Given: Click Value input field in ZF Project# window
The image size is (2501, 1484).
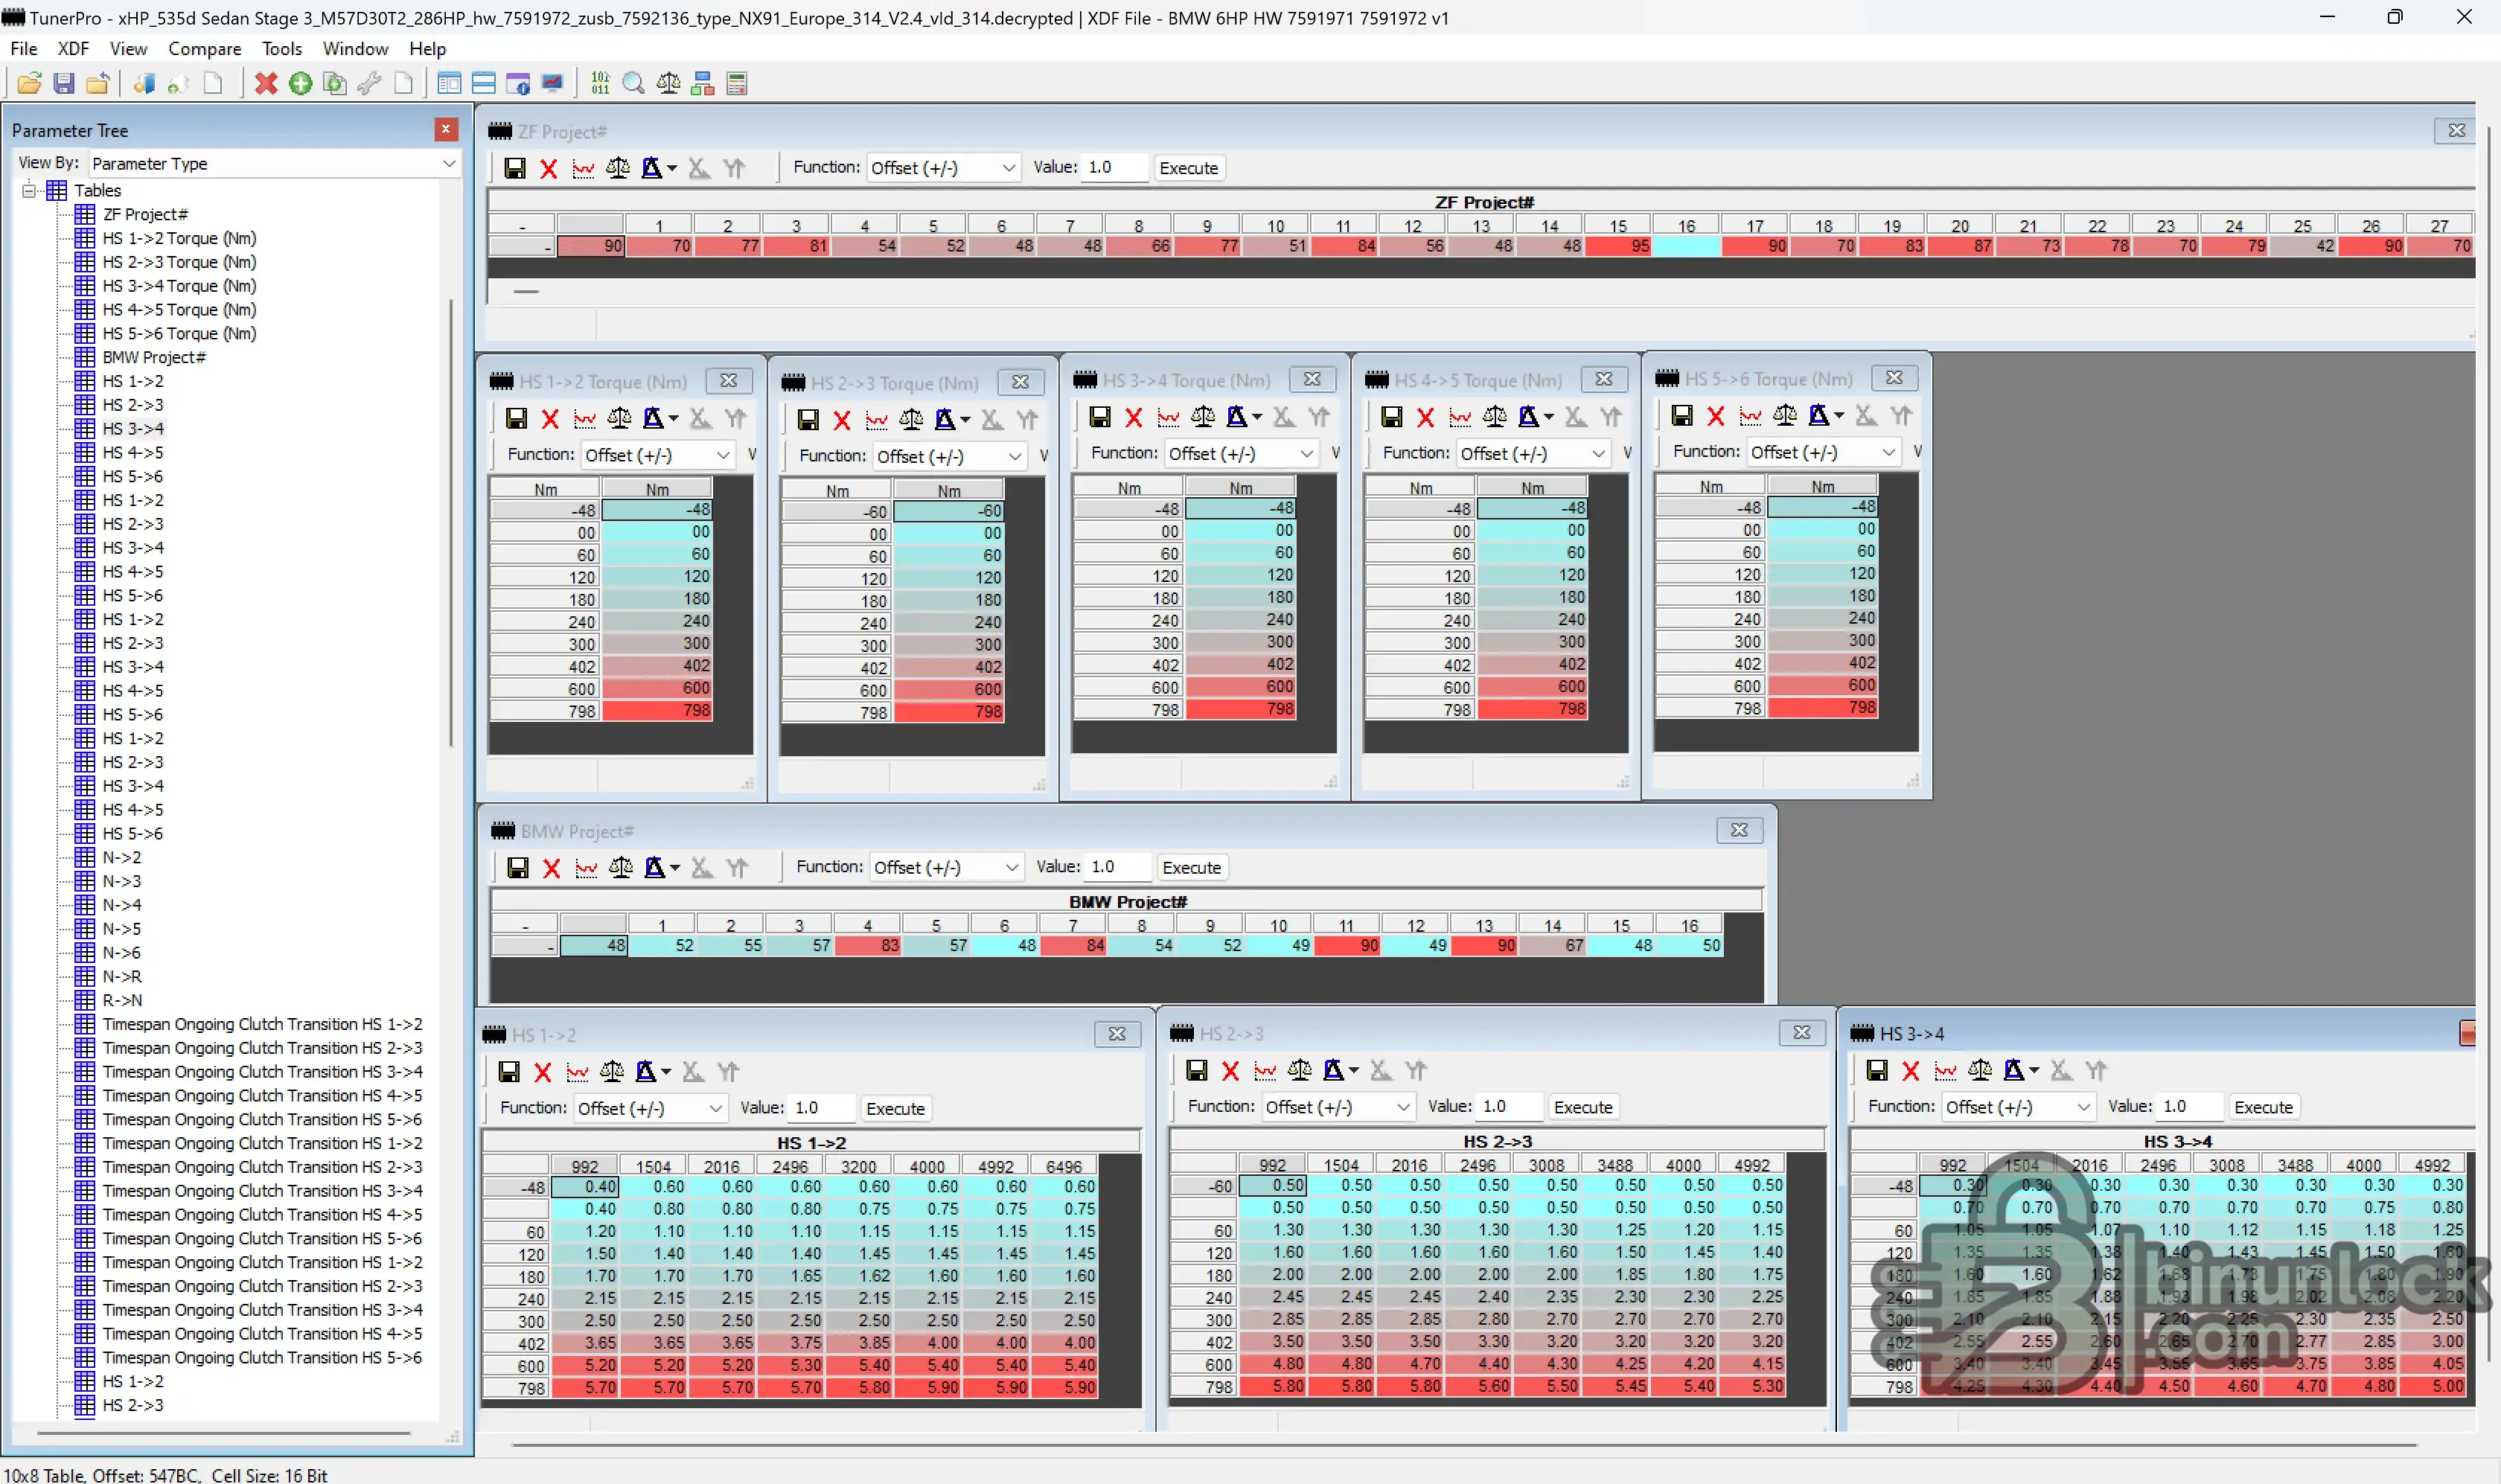Looking at the screenshot, I should tap(1113, 168).
